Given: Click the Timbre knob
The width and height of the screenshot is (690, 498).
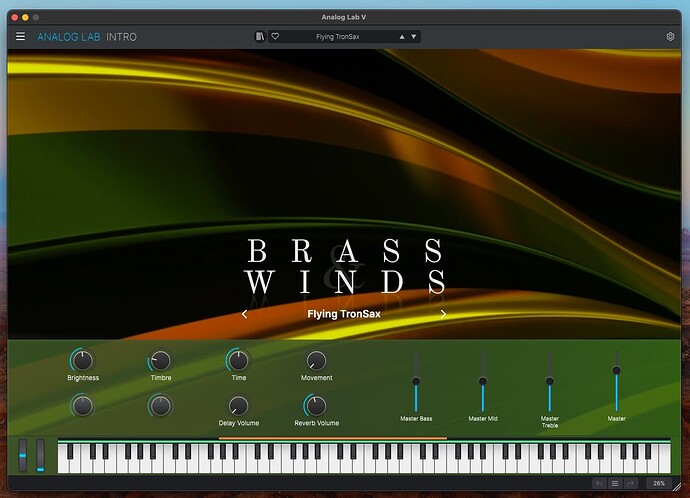Looking at the screenshot, I should (161, 361).
